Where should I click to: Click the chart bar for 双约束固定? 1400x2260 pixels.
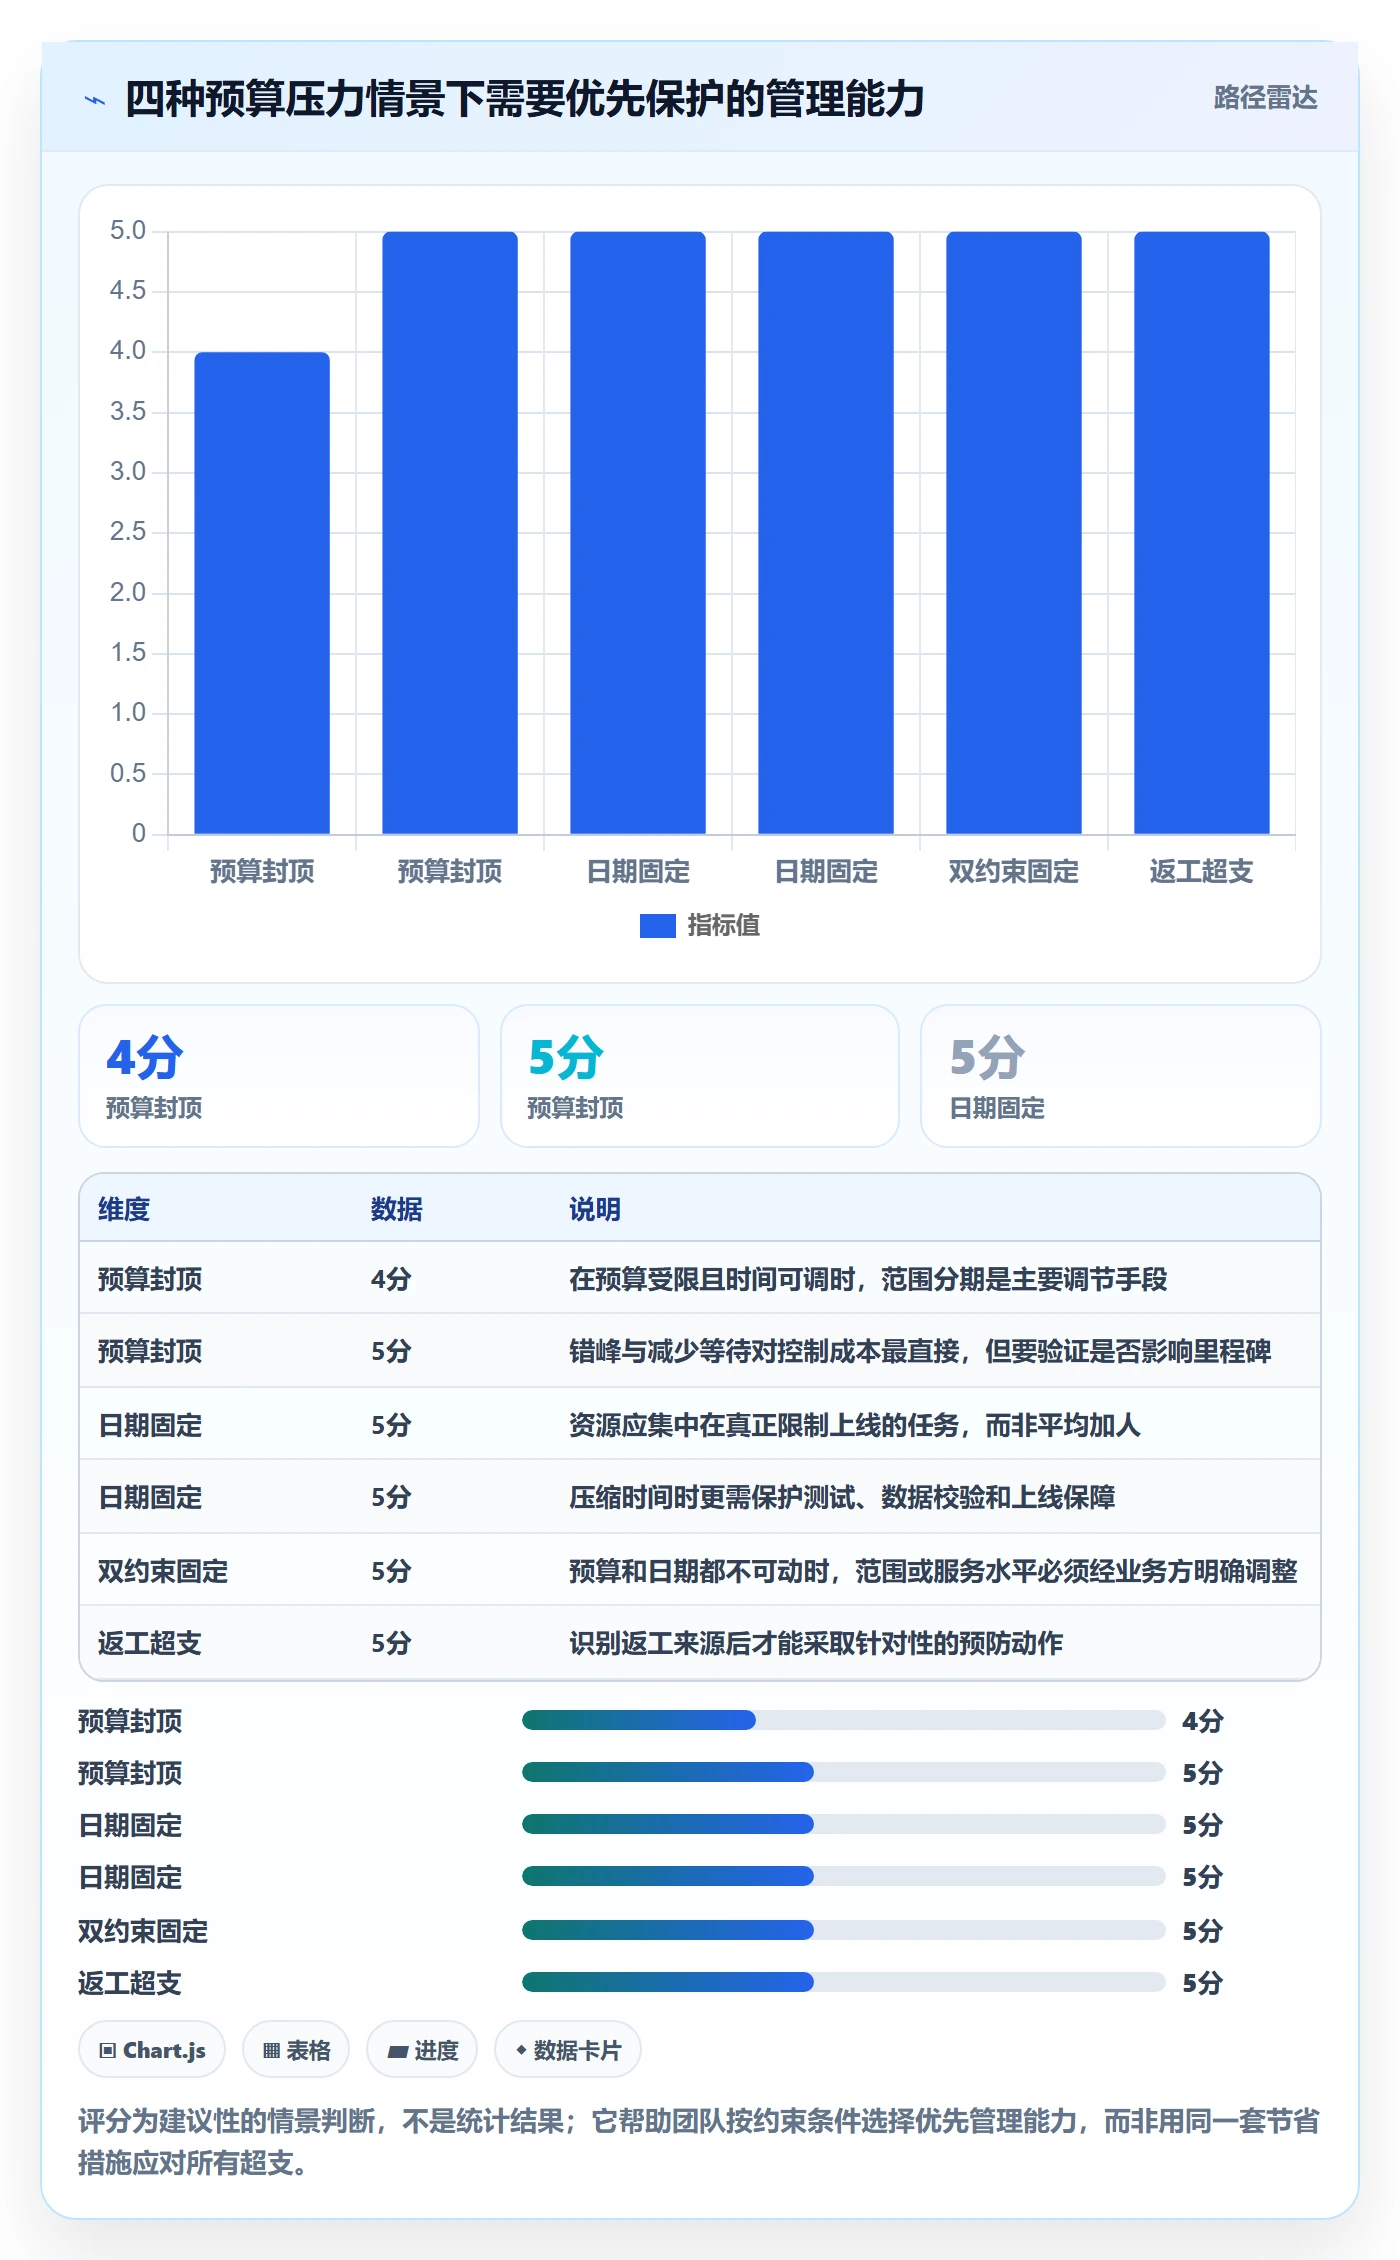coord(1014,533)
